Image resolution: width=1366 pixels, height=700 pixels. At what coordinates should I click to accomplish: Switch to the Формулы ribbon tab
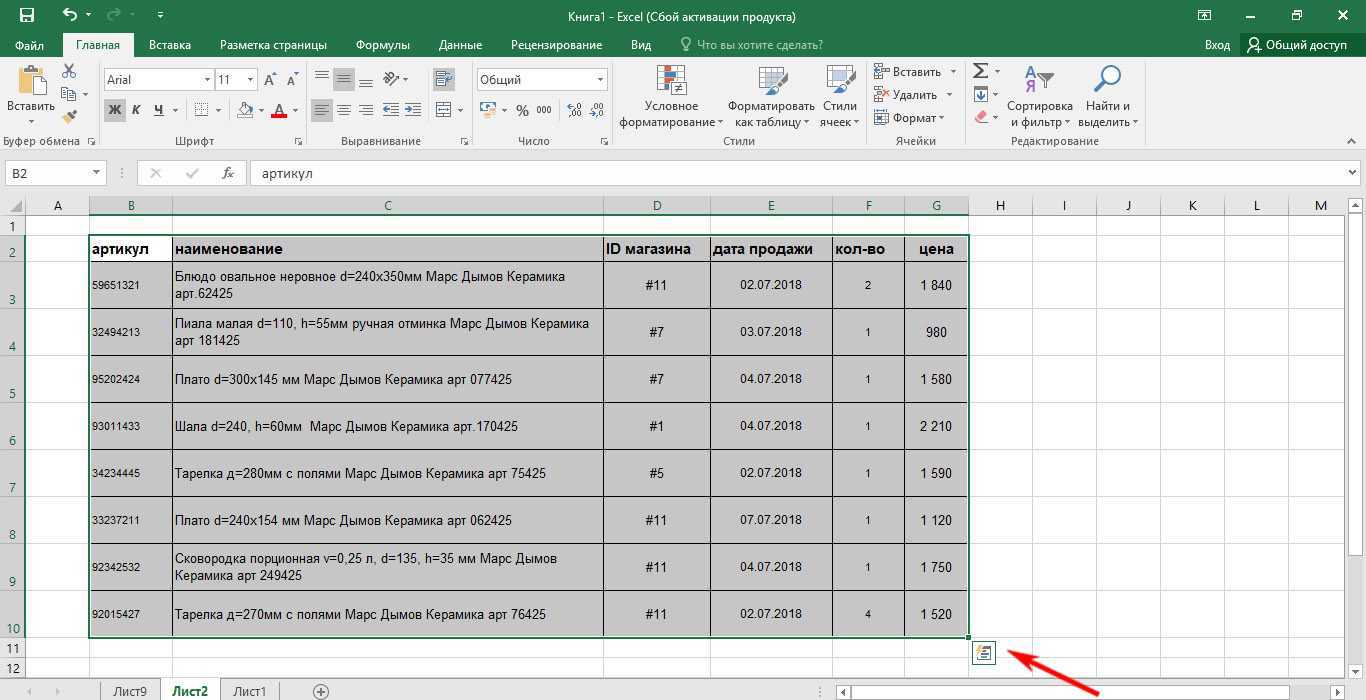[x=382, y=45]
